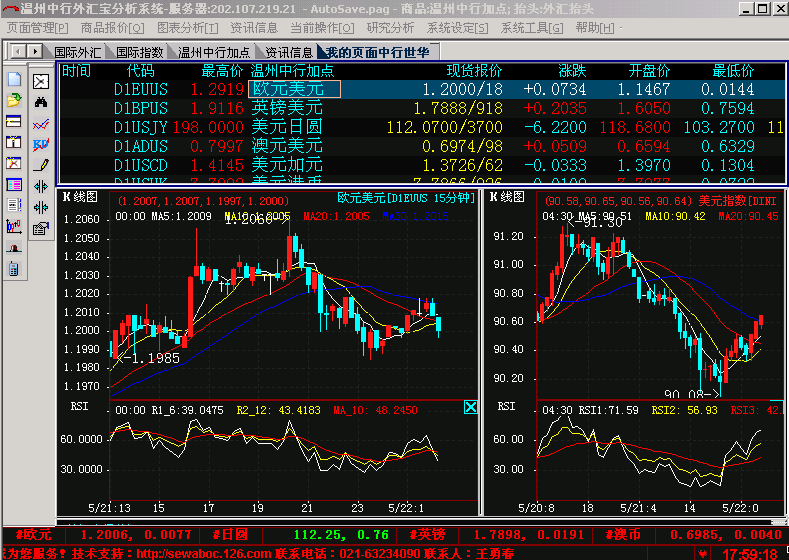Click the colorful table grid icon
Image resolution: width=789 pixels, height=560 pixels.
14,185
